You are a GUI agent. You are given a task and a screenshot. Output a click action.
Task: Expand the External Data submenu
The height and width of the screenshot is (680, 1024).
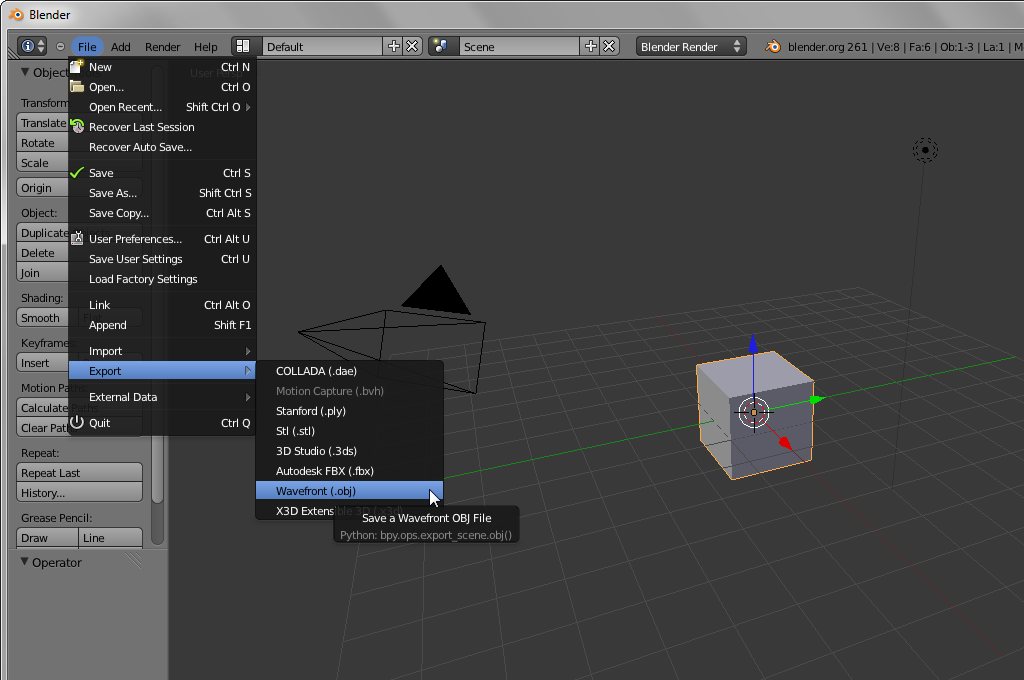162,397
